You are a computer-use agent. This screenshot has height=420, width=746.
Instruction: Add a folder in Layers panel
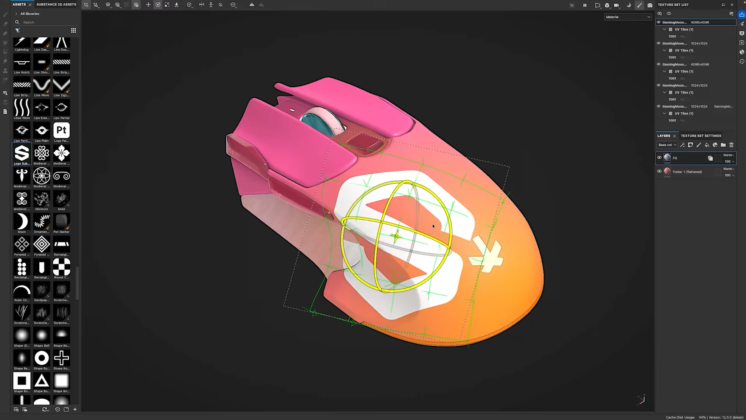[x=723, y=145]
